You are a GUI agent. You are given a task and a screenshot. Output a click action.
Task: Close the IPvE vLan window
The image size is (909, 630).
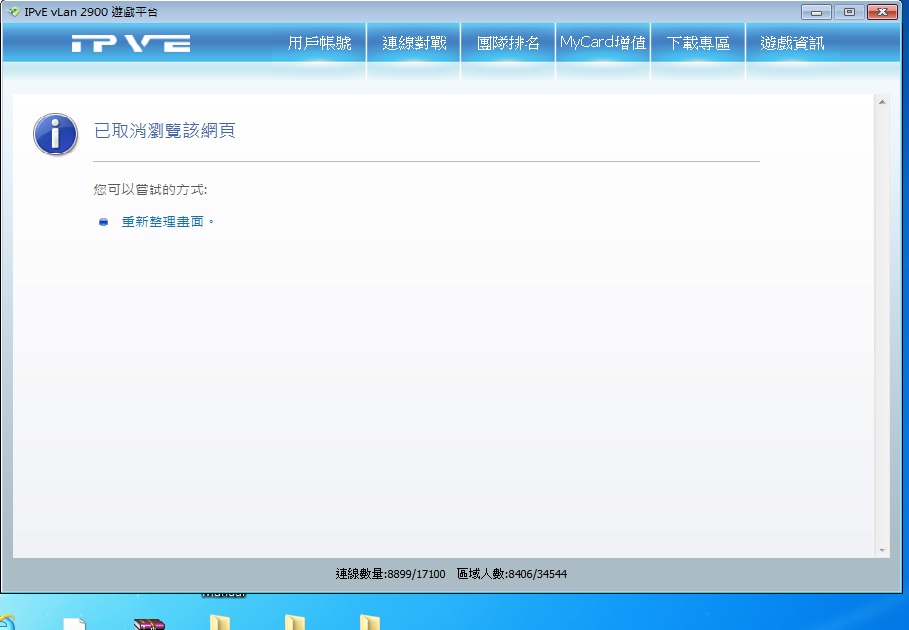(882, 12)
